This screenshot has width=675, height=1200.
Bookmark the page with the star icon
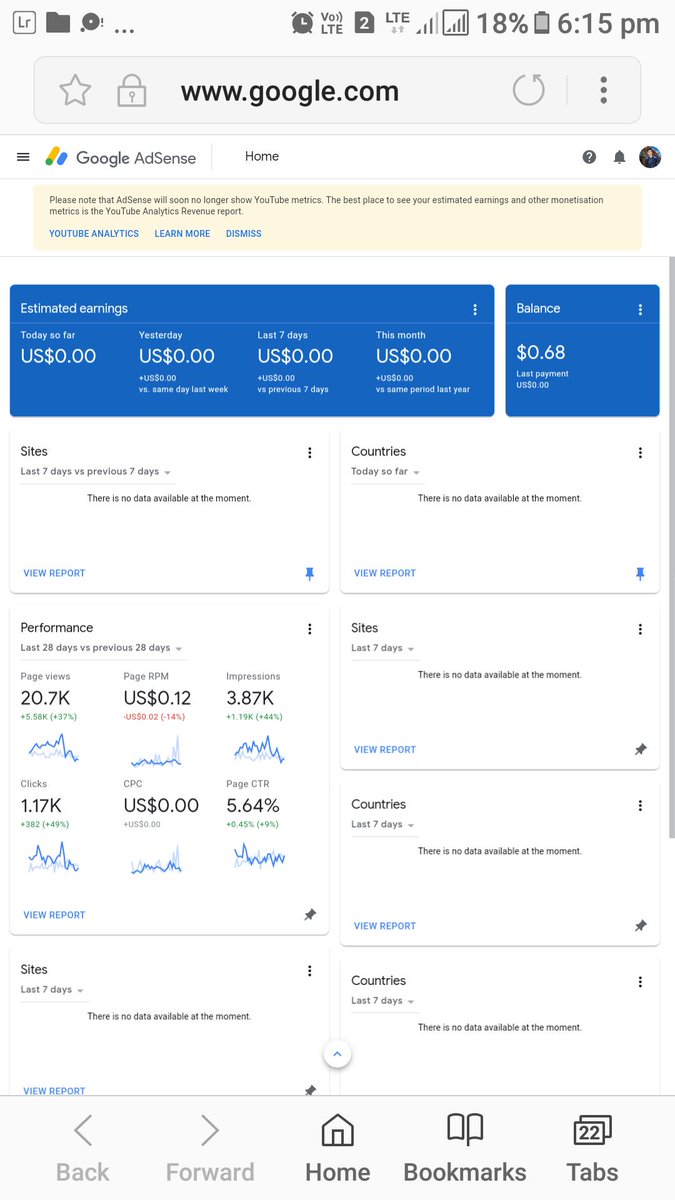pyautogui.click(x=75, y=91)
